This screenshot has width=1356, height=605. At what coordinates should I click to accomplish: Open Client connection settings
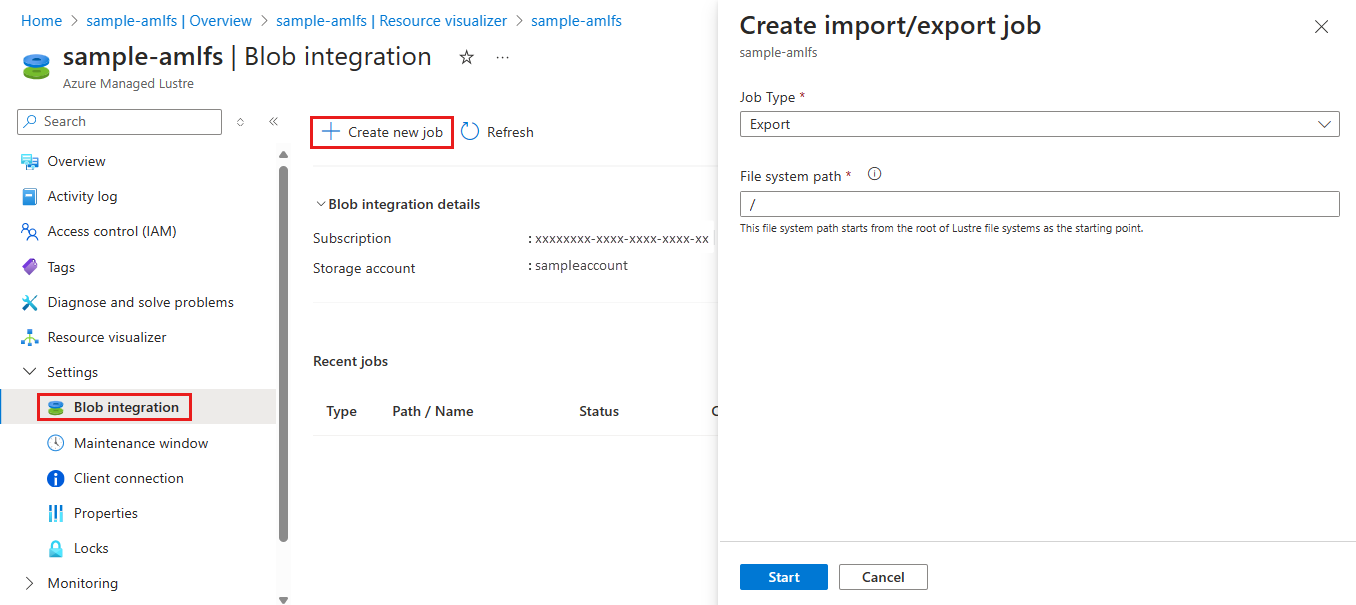128,478
